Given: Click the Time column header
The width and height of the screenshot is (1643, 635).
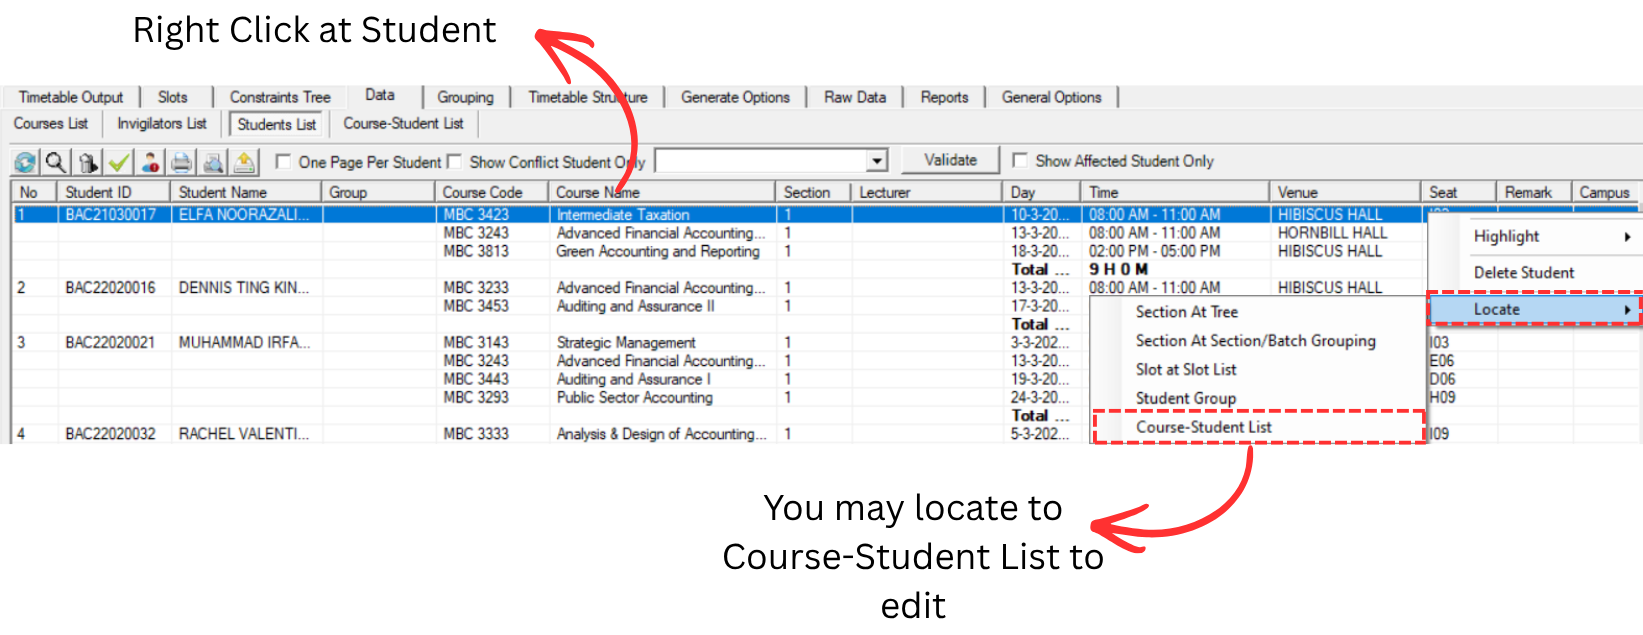Looking at the screenshot, I should click(x=1175, y=192).
